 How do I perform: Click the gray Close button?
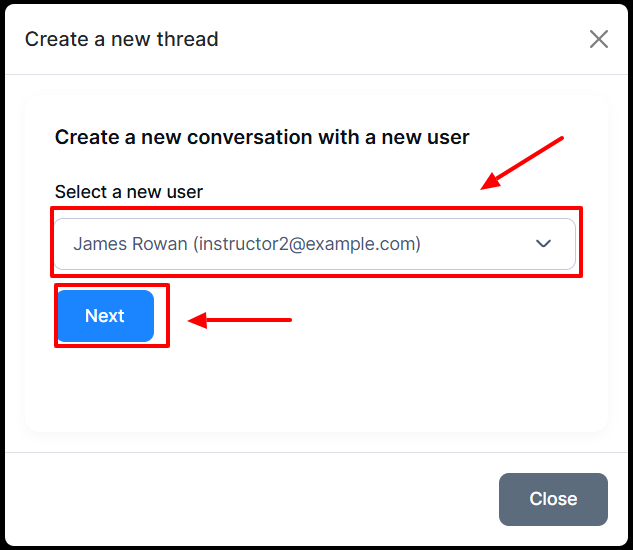[553, 499]
